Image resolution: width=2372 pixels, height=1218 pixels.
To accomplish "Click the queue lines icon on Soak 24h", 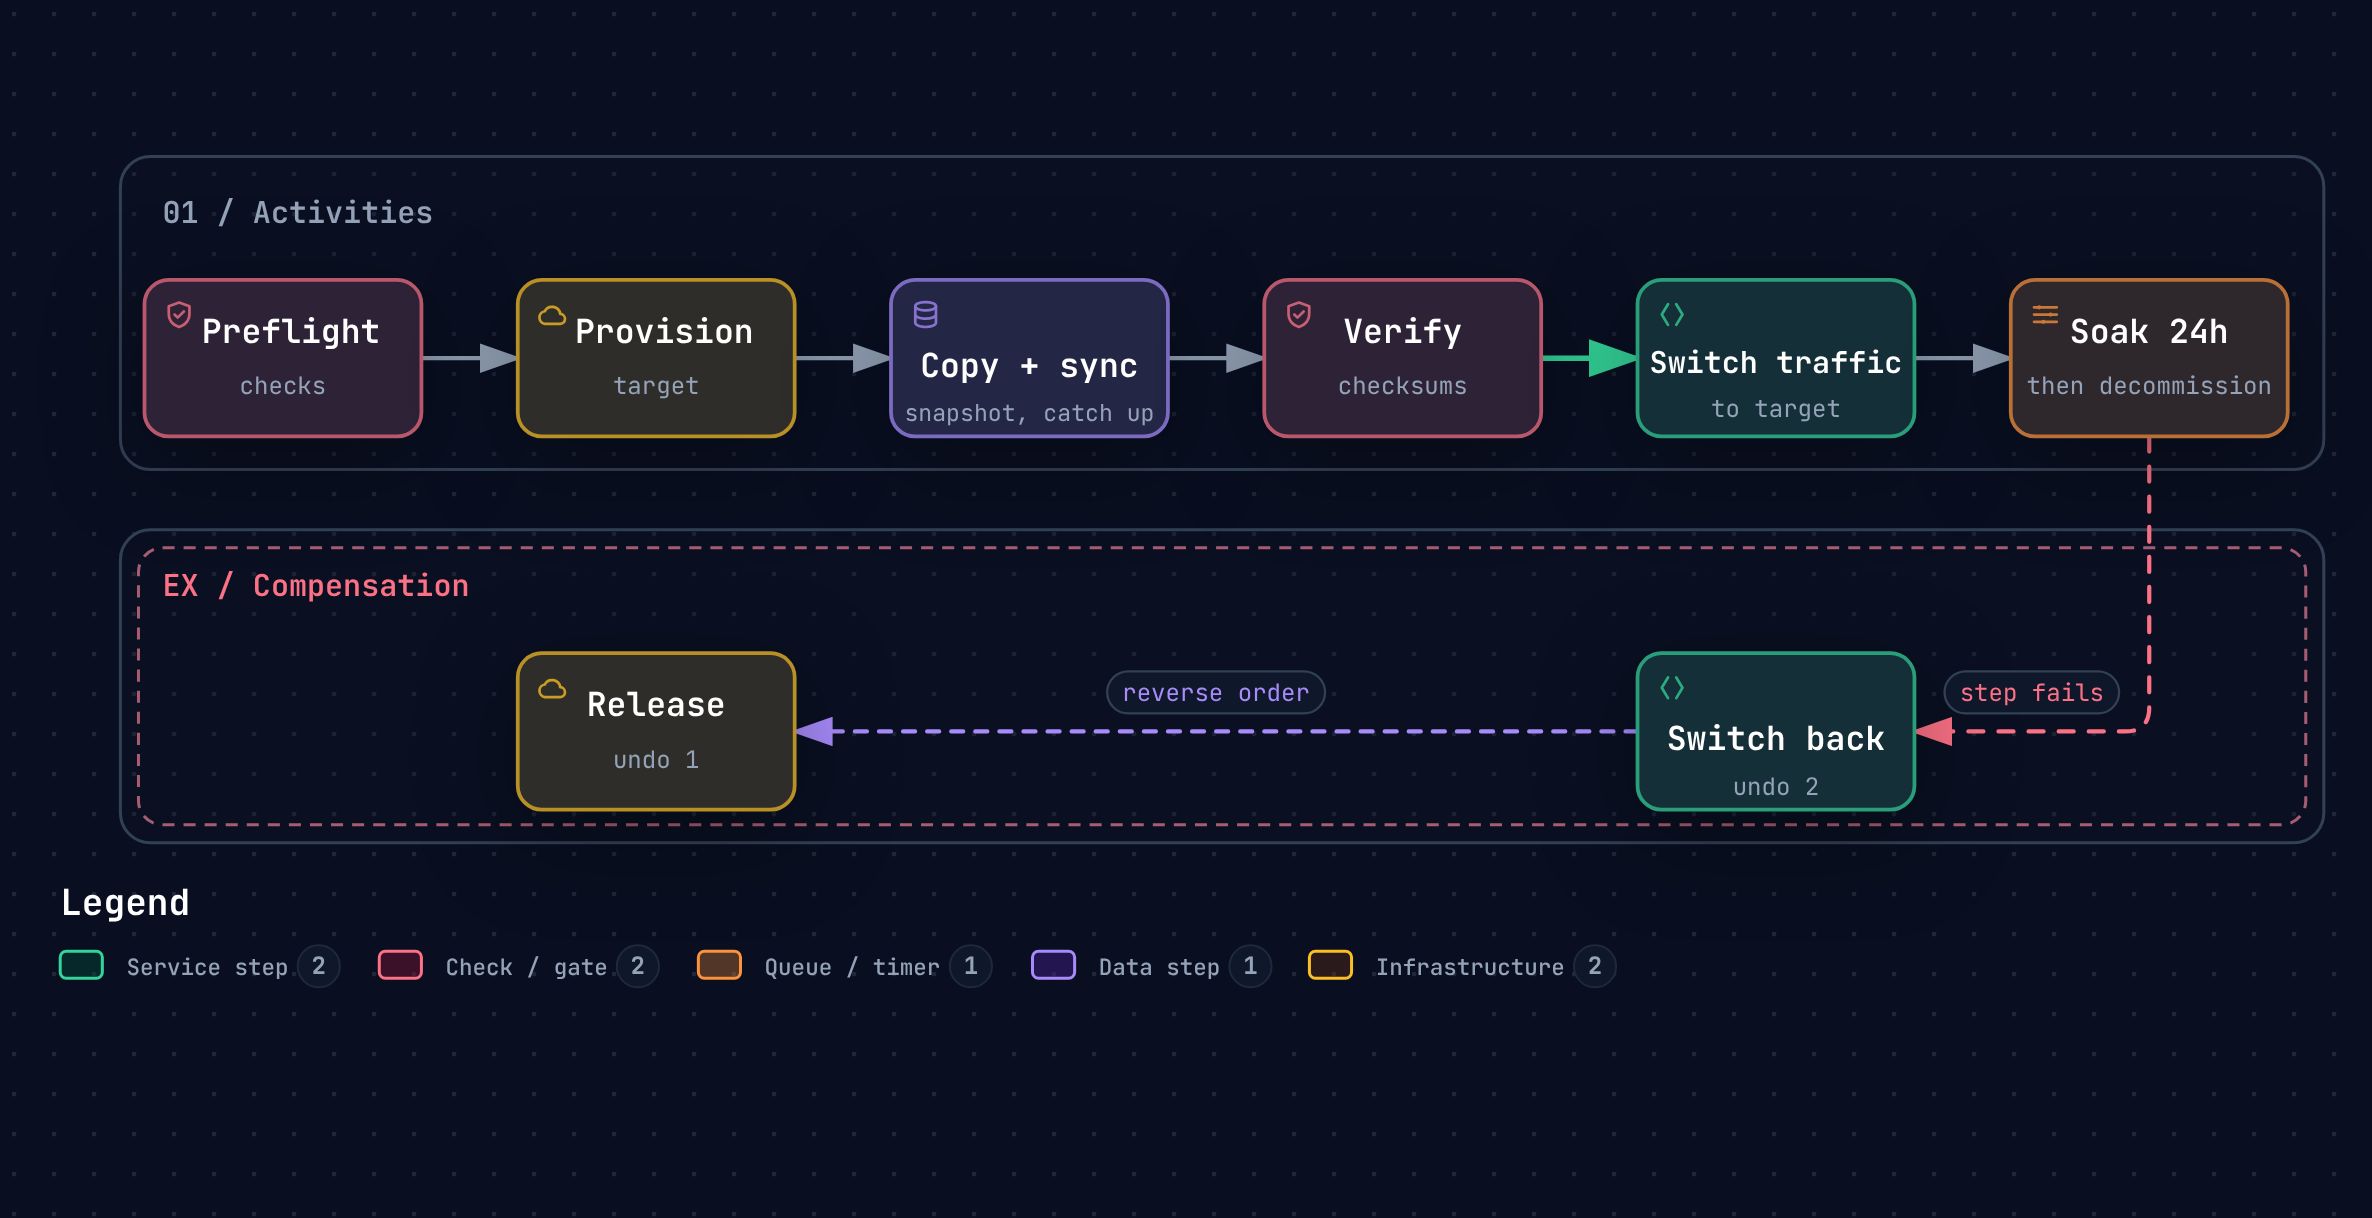I will (2045, 315).
